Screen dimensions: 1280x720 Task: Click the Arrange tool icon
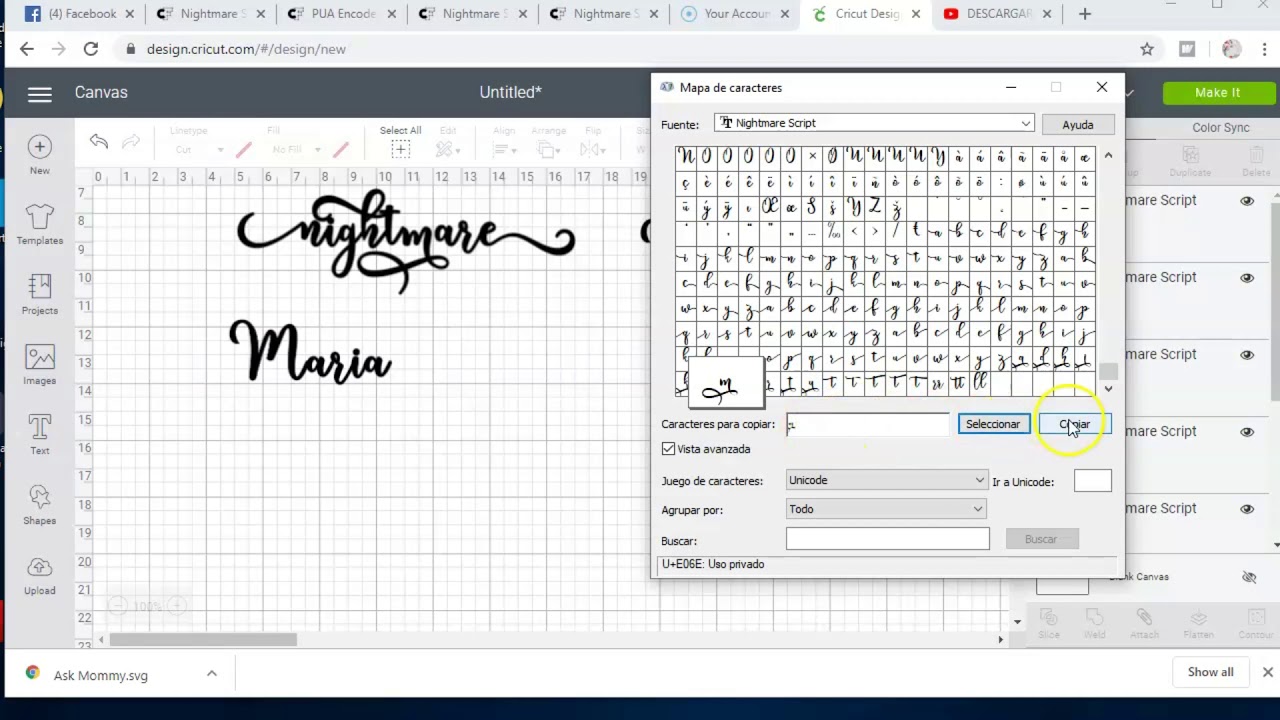click(547, 149)
